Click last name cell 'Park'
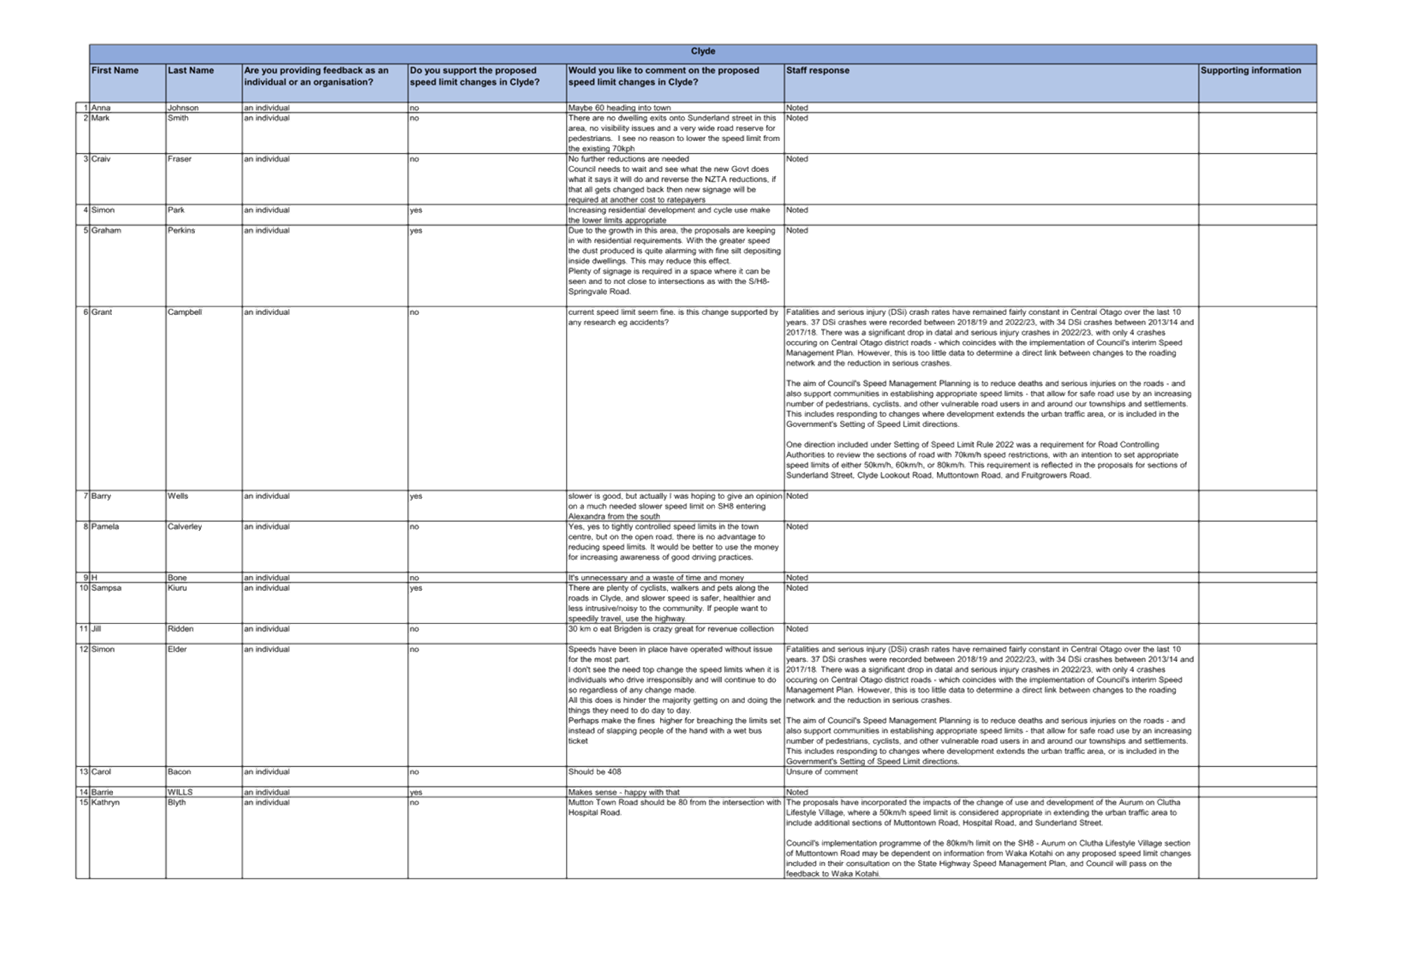The width and height of the screenshot is (1401, 955). [176, 210]
